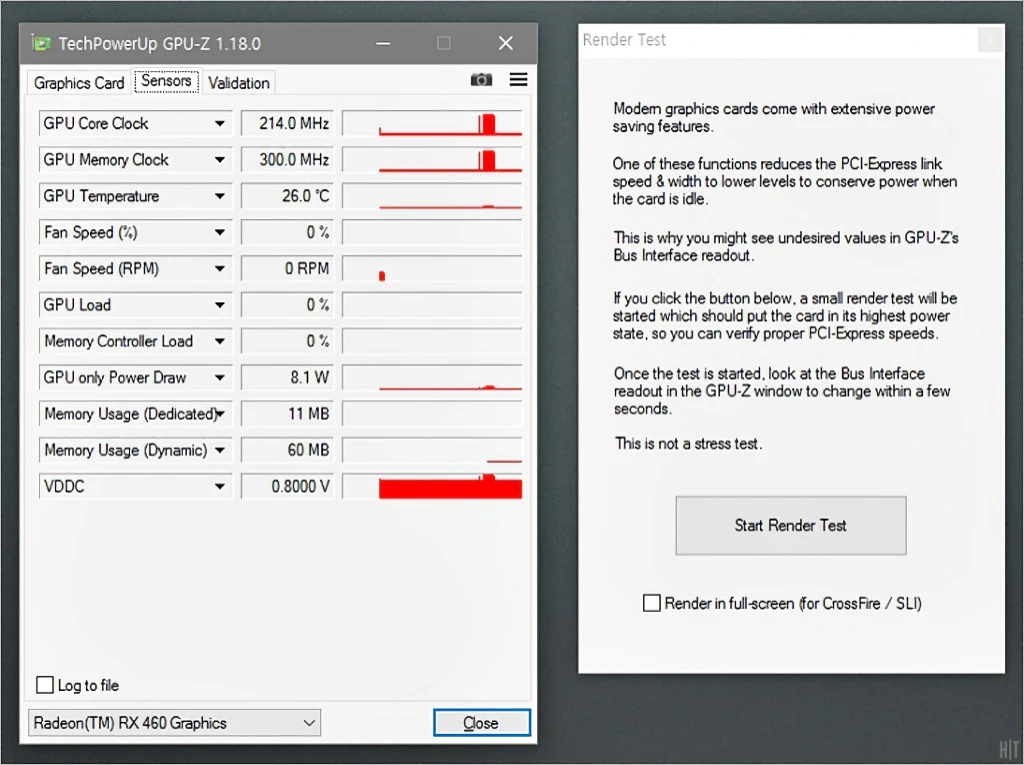Viewport: 1024px width, 765px height.
Task: Click the TechPowerUp GPU-Z 1.18.0 title text
Action: [159, 44]
